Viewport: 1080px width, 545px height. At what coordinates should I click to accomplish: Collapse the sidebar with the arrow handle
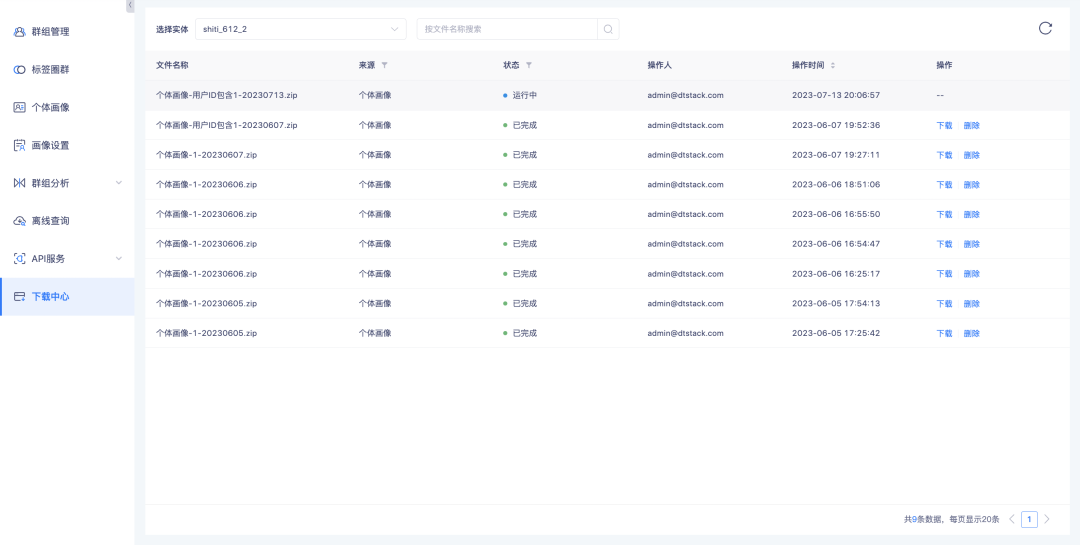130,6
